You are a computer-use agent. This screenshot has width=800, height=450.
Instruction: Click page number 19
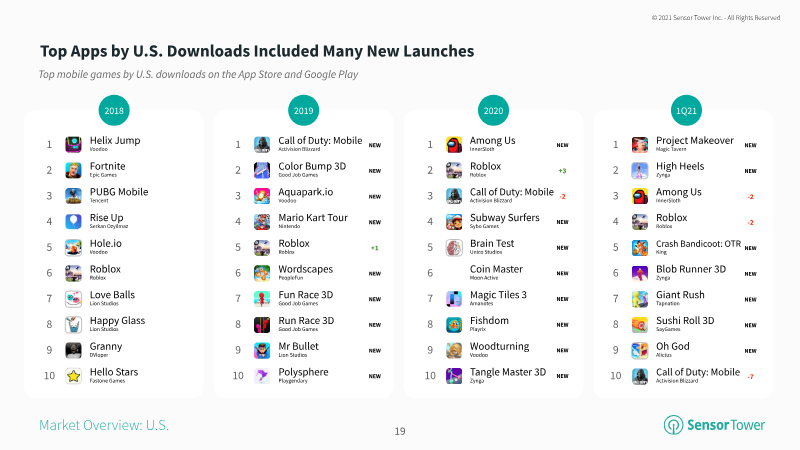[400, 431]
